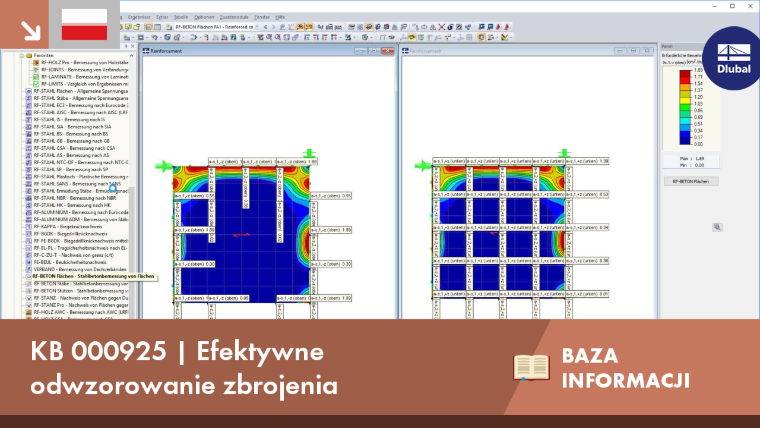This screenshot has height=428, width=760.
Task: Click the navigator vertical scrollbar
Action: tap(131, 184)
